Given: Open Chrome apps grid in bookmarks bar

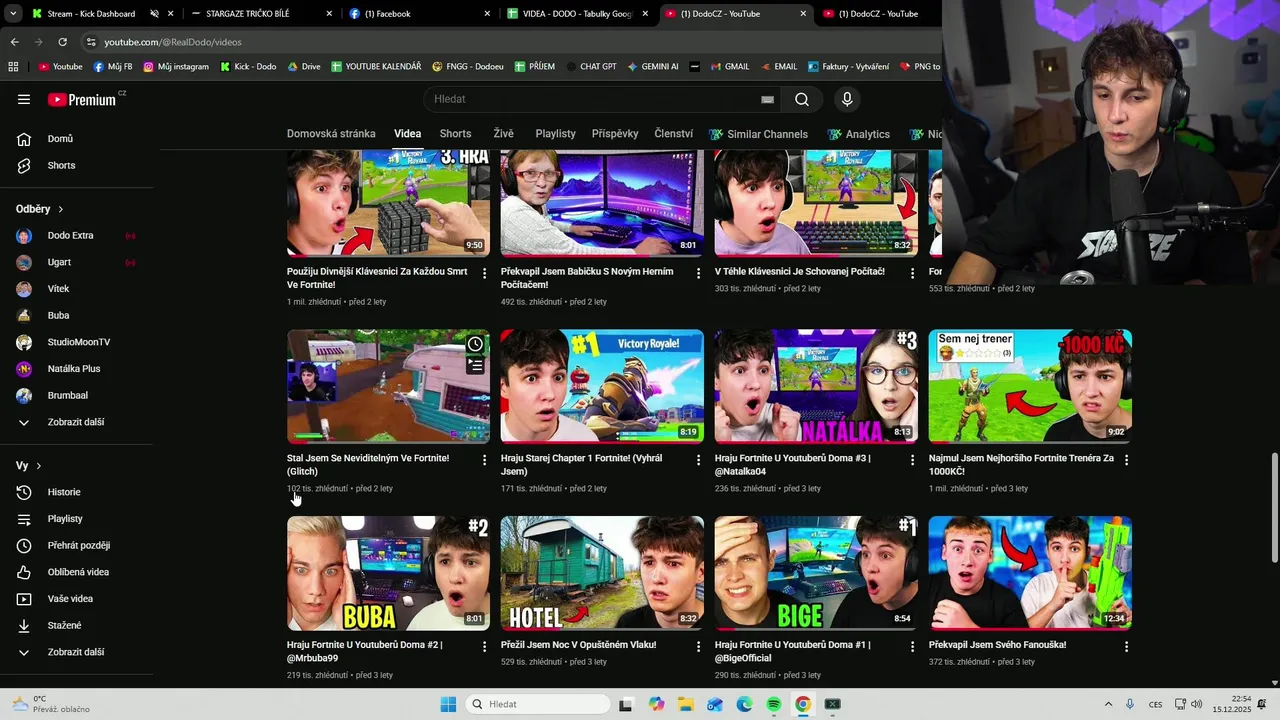Looking at the screenshot, I should point(13,67).
